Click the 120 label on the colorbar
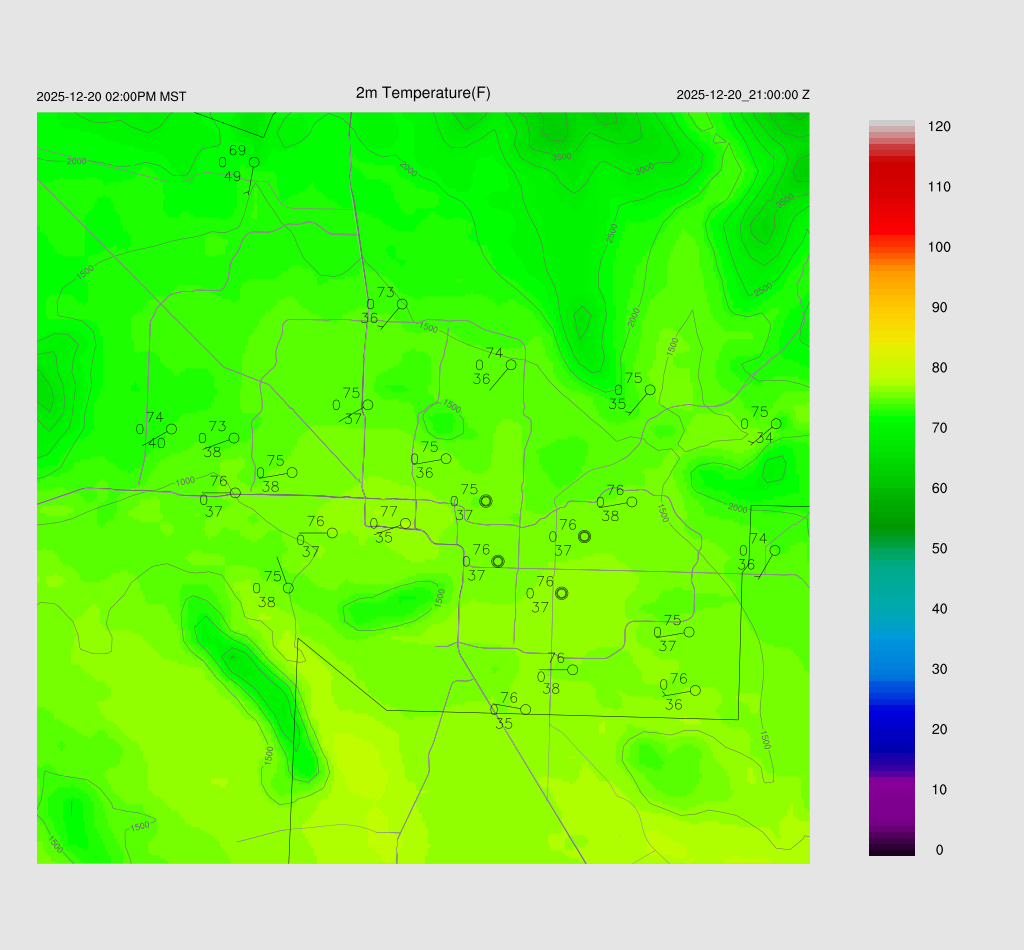 [x=938, y=127]
